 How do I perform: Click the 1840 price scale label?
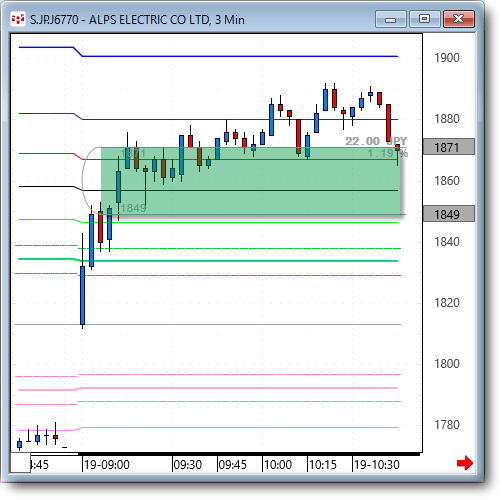pyautogui.click(x=447, y=242)
